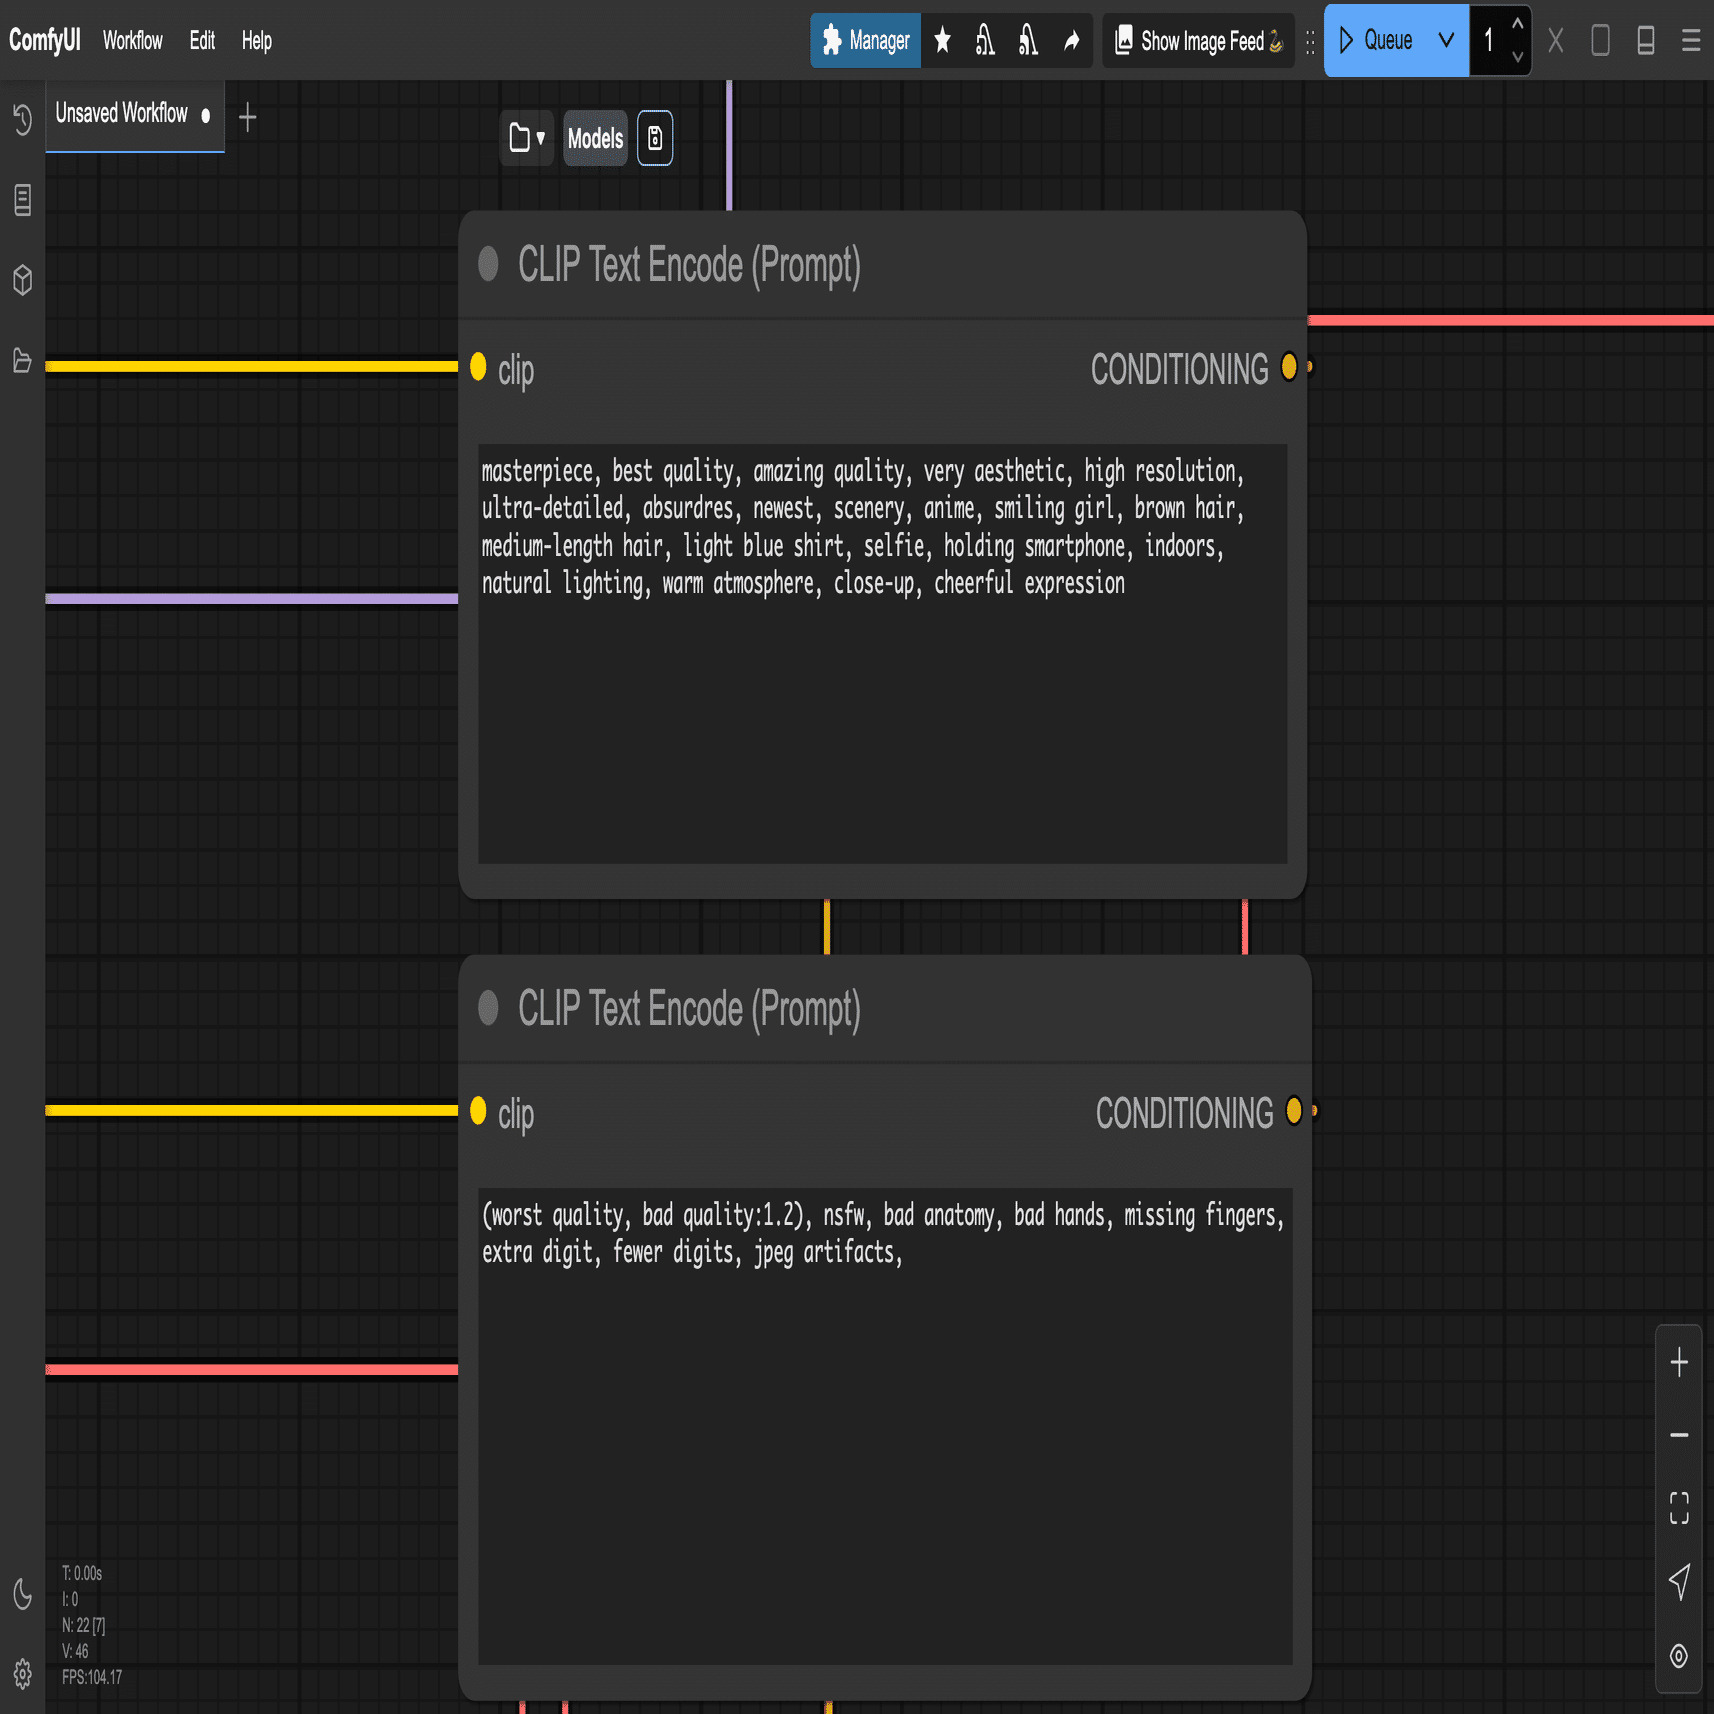Click the Models button
This screenshot has height=1714, width=1714.
595,138
